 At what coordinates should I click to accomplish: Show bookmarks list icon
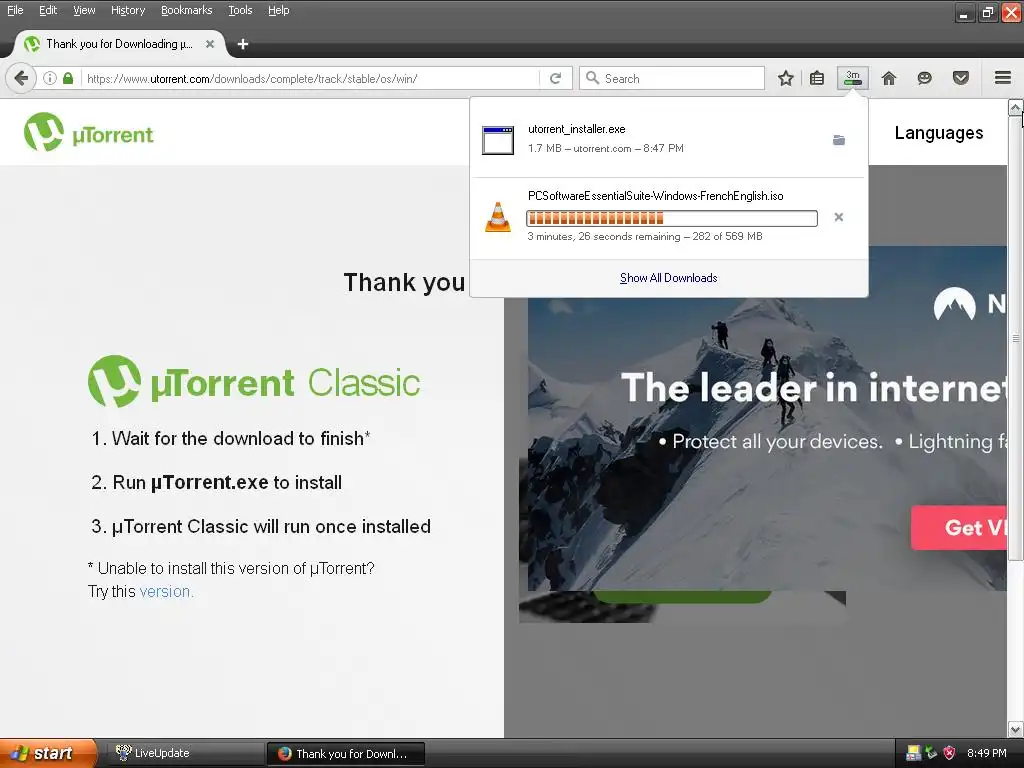click(817, 78)
